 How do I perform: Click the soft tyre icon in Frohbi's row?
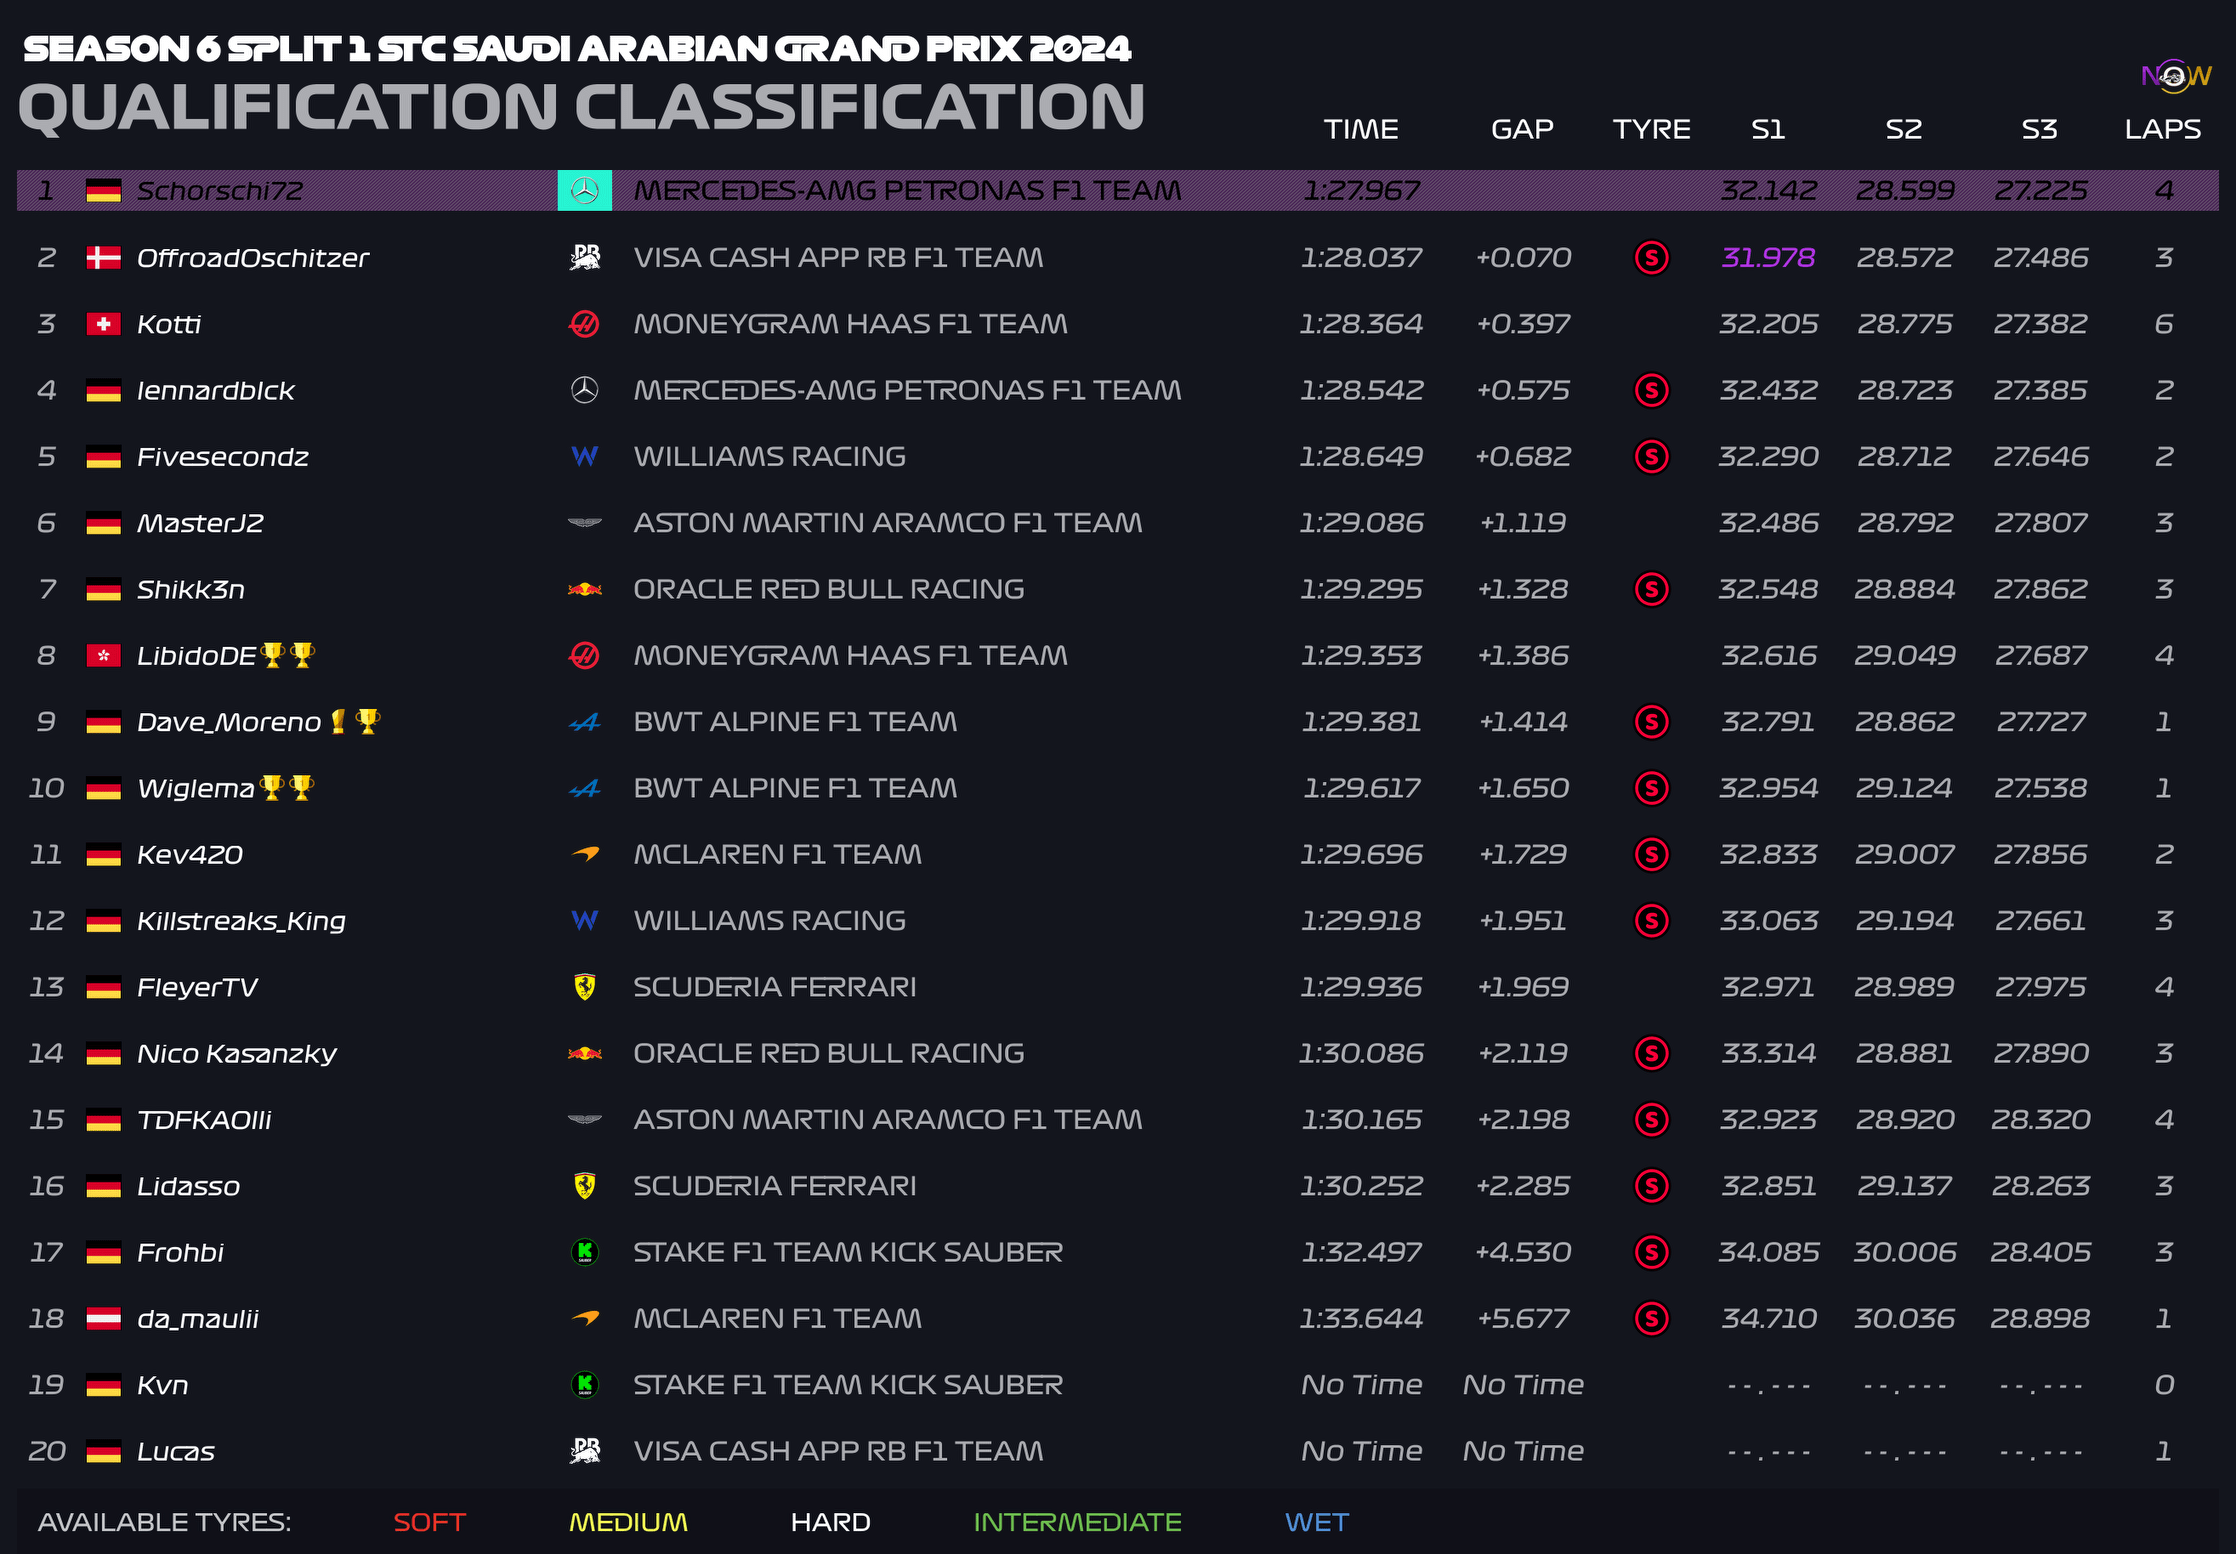pos(1651,1252)
